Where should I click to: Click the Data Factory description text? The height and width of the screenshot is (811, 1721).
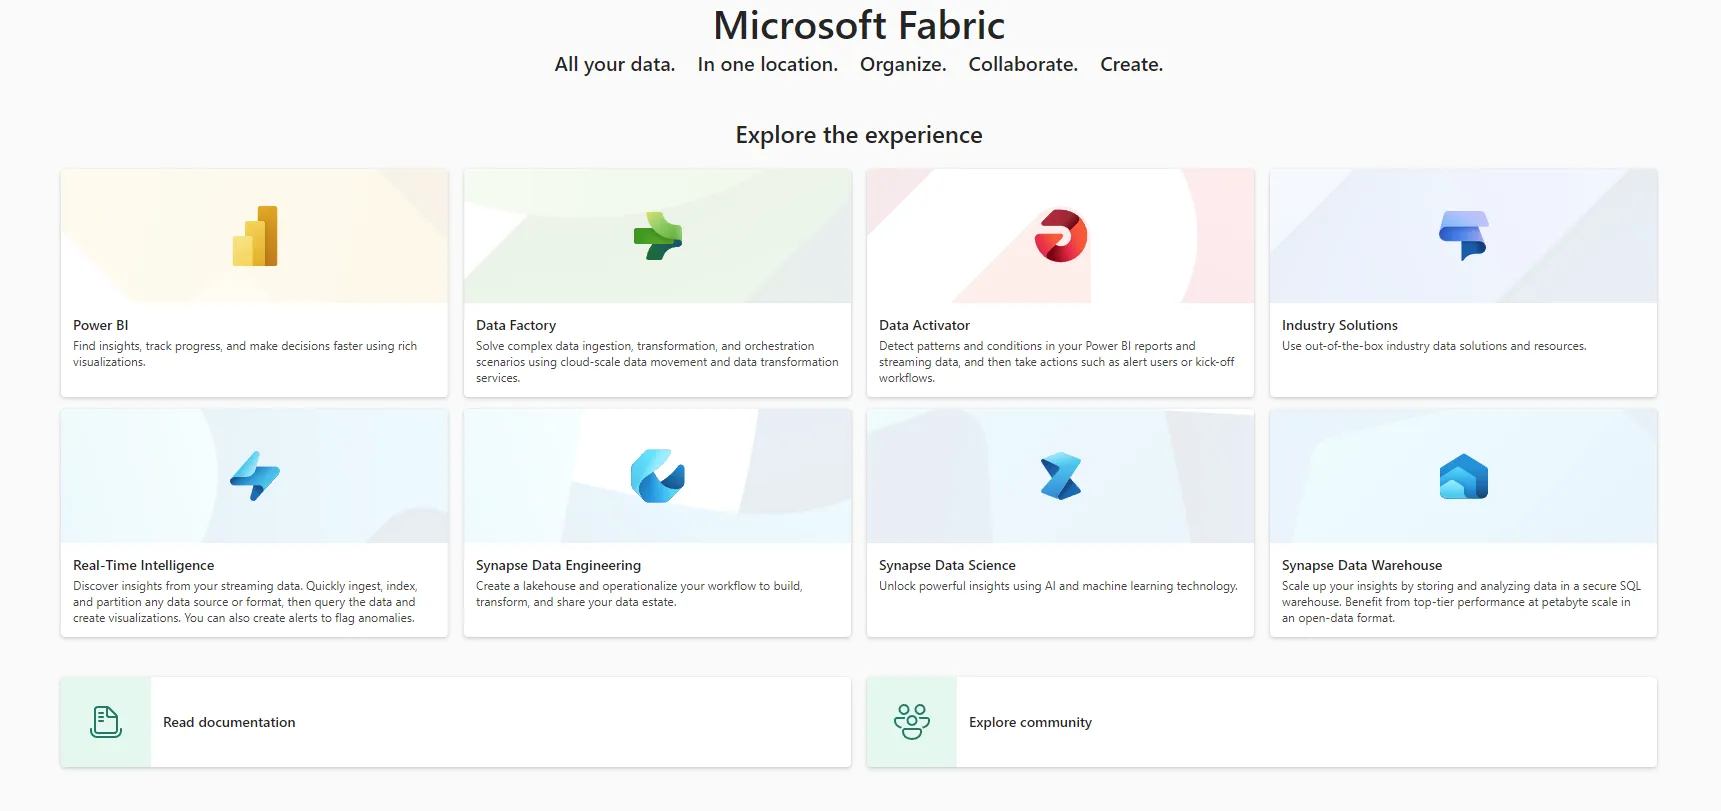(x=657, y=362)
